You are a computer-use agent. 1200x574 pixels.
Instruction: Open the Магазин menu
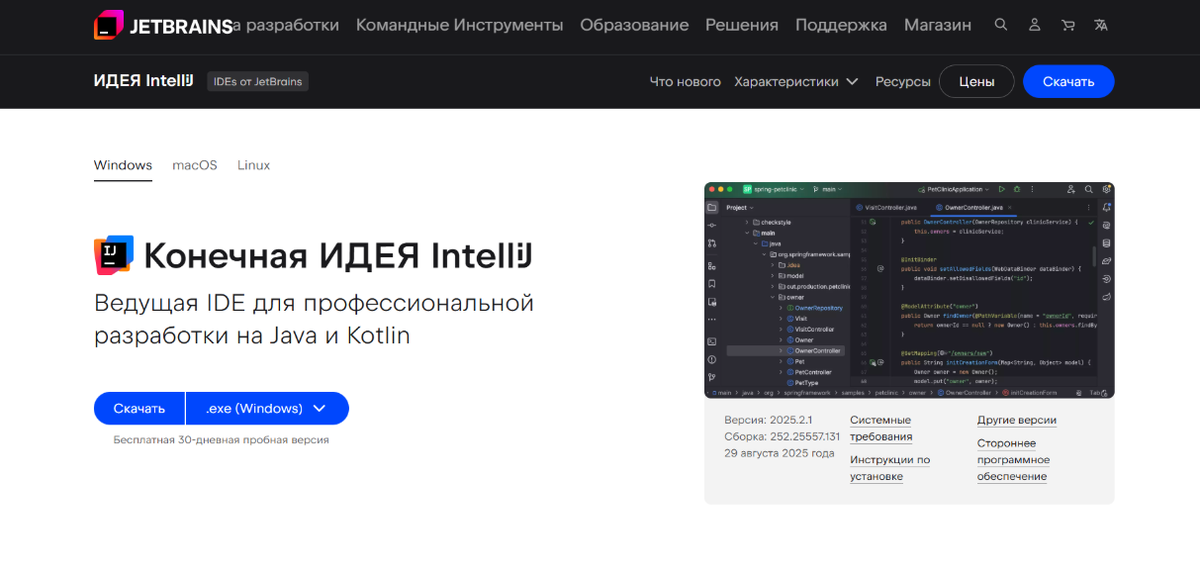[938, 25]
